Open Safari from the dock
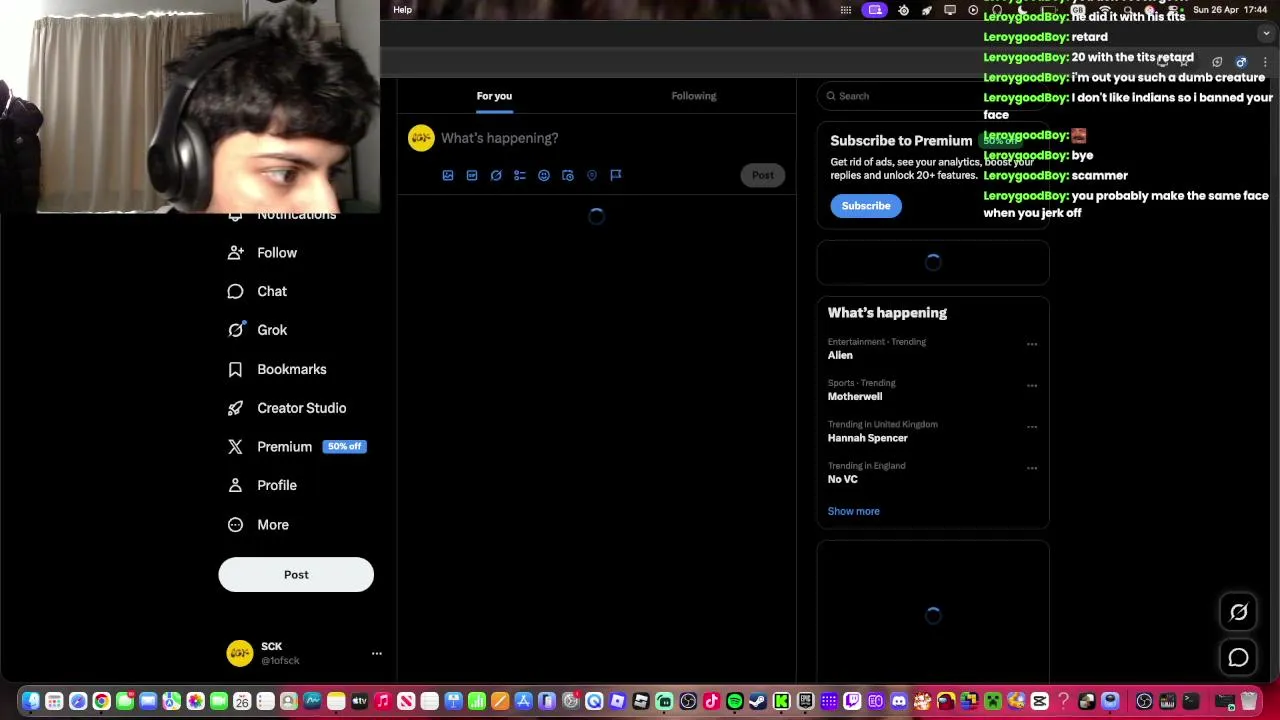Image resolution: width=1280 pixels, height=720 pixels. coord(78,701)
